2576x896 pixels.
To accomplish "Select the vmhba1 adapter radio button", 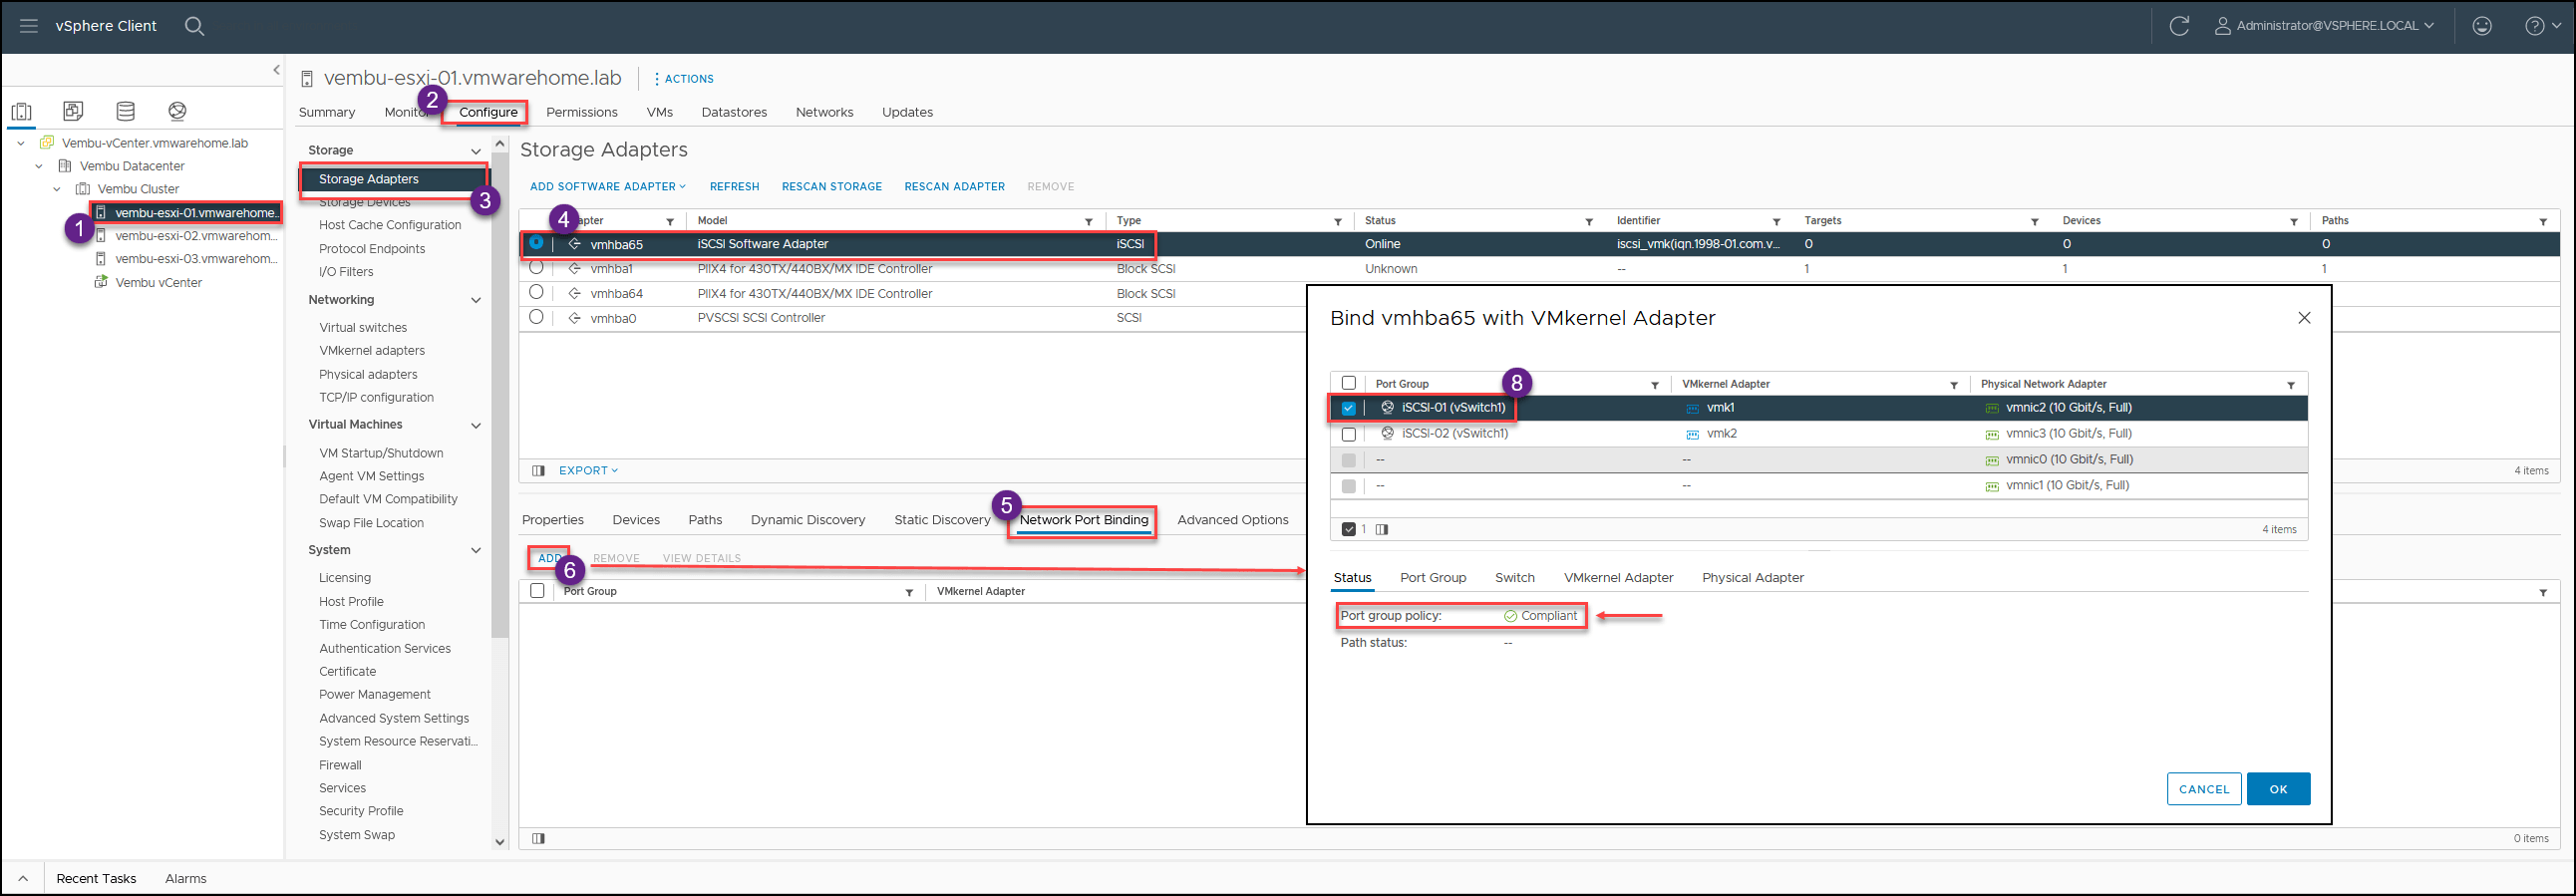I will click(537, 268).
